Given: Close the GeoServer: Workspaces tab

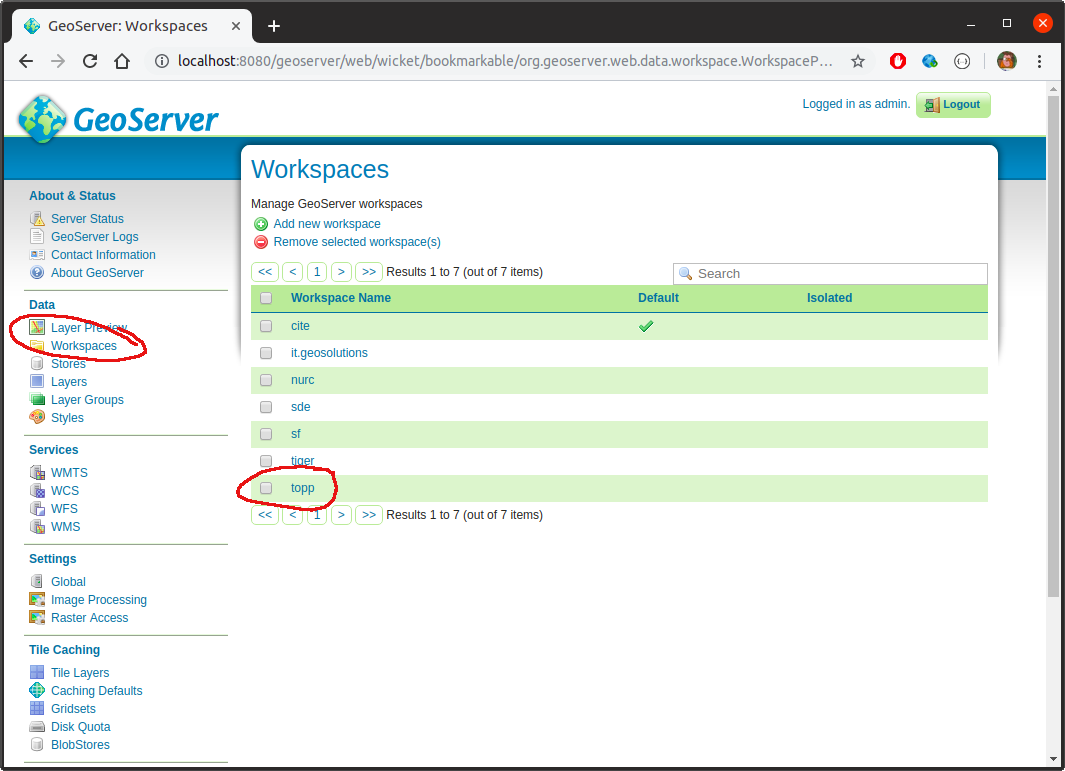Looking at the screenshot, I should pyautogui.click(x=236, y=26).
